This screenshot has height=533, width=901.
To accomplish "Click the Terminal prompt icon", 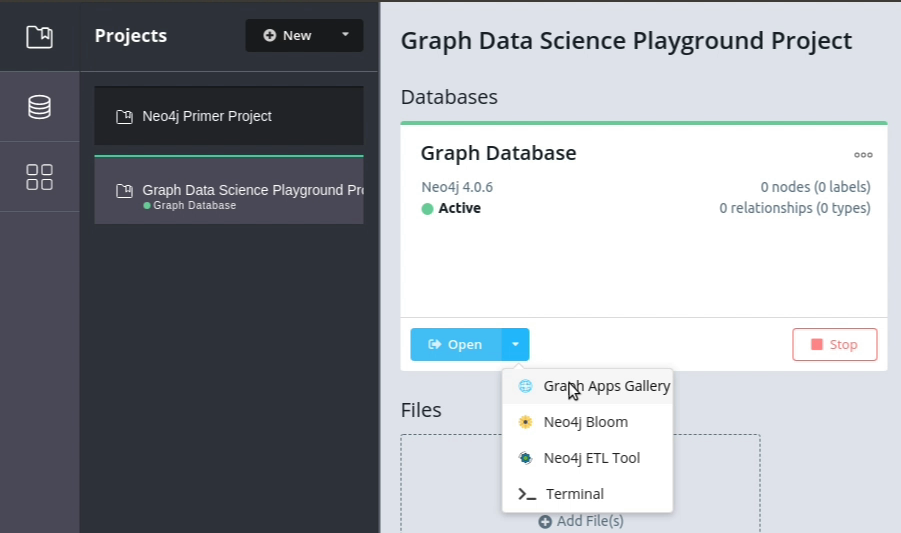I will 527,494.
